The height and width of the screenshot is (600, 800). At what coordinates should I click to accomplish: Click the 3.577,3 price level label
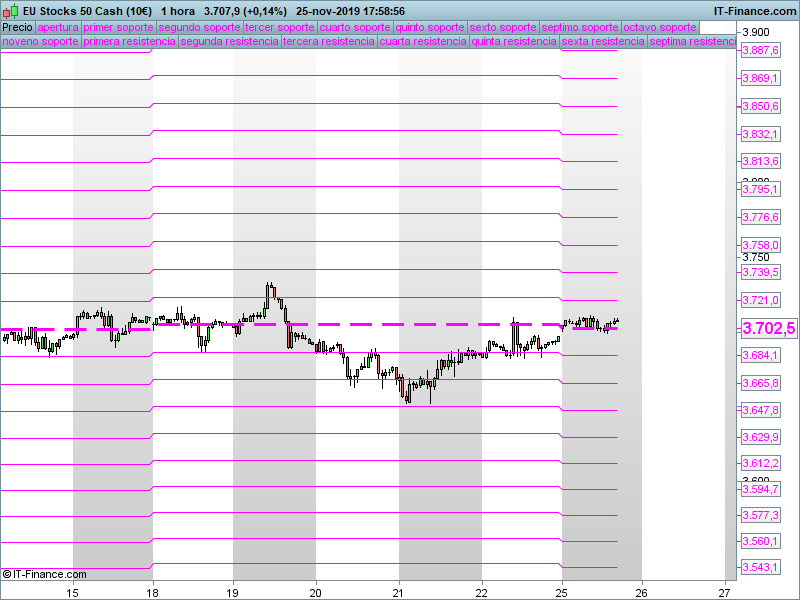pyautogui.click(x=760, y=515)
